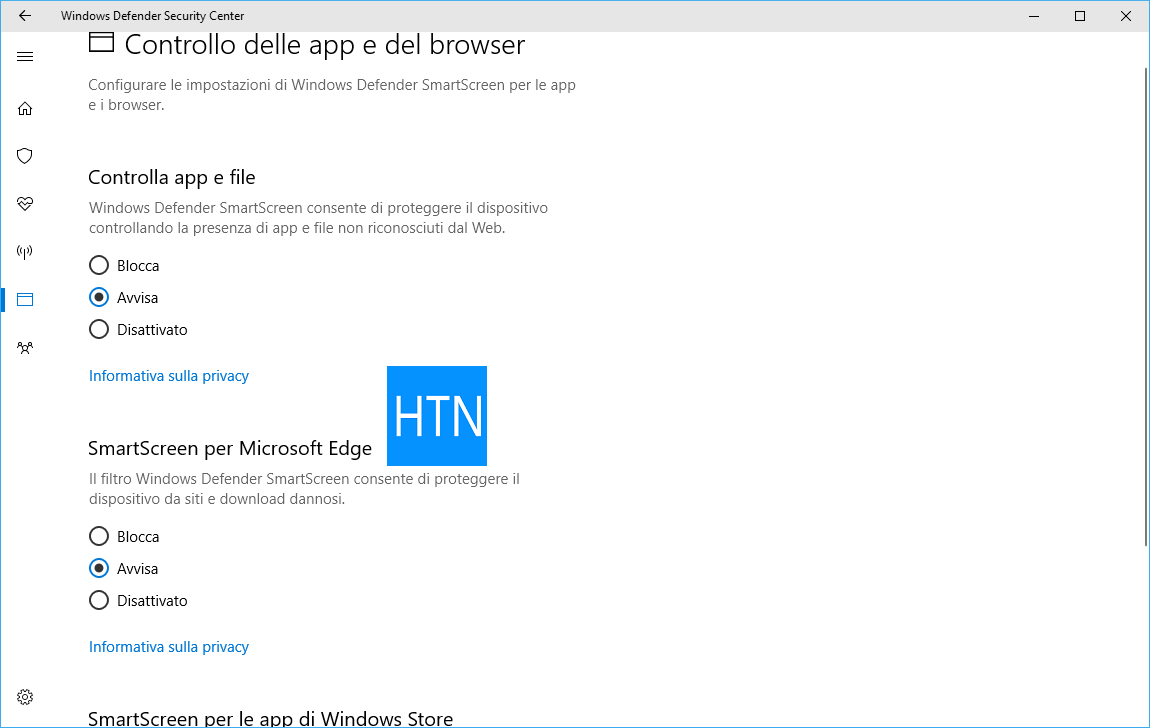1150x728 pixels.
Task: Click the 'SmartScreen per Microsoft Edge' heading
Action: (230, 449)
